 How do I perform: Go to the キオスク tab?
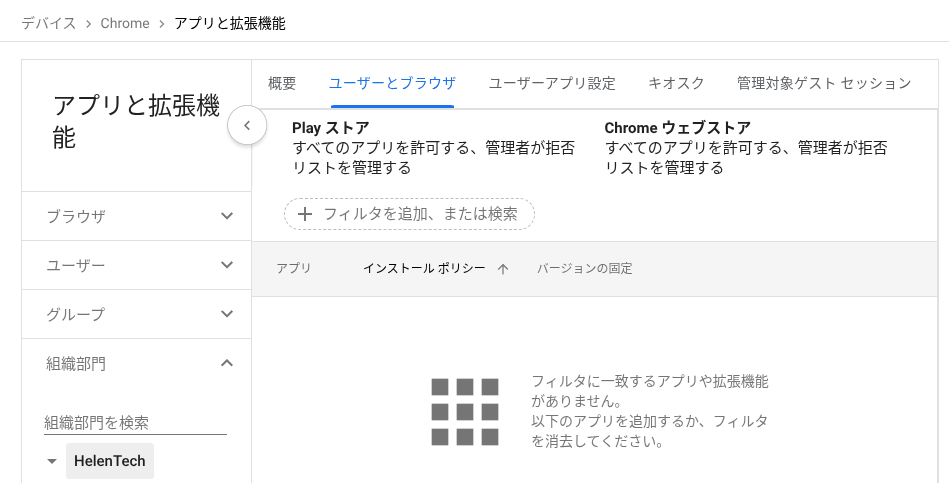point(676,84)
